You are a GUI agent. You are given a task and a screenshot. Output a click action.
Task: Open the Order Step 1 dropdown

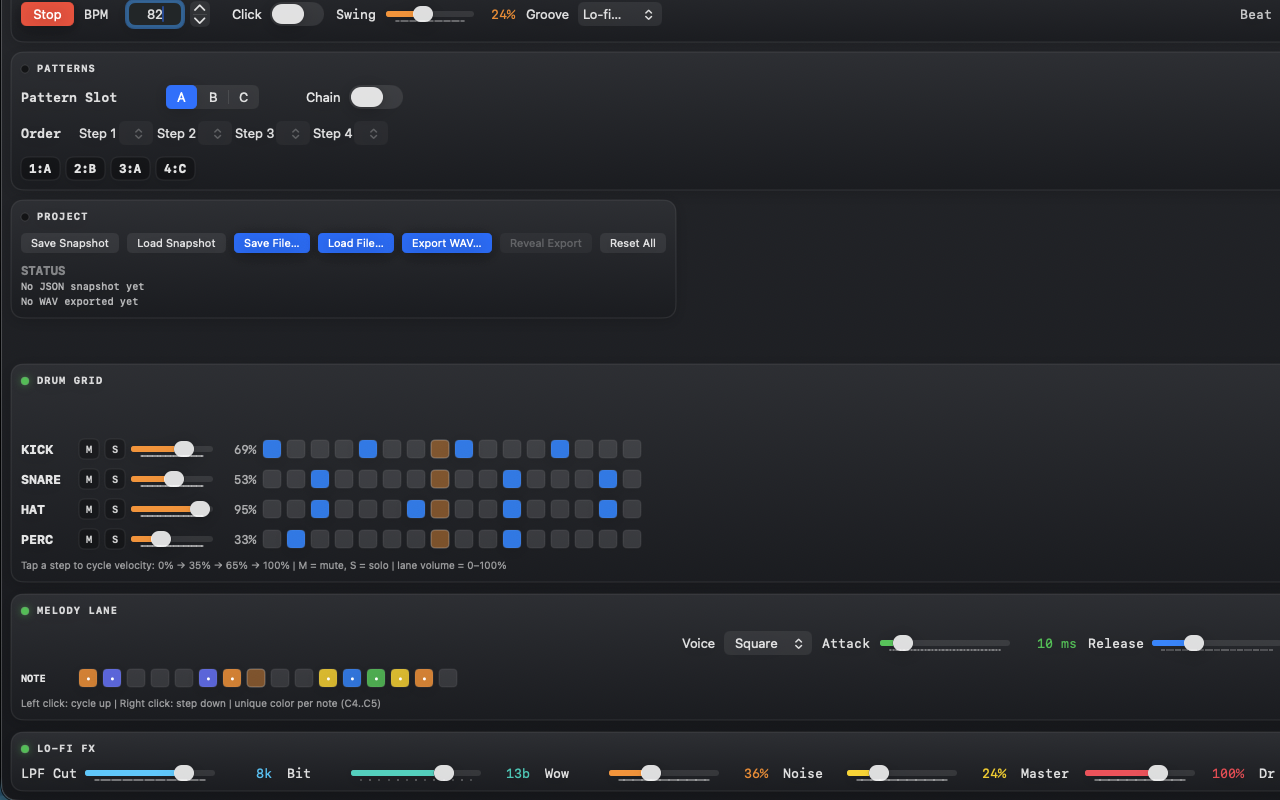point(136,133)
